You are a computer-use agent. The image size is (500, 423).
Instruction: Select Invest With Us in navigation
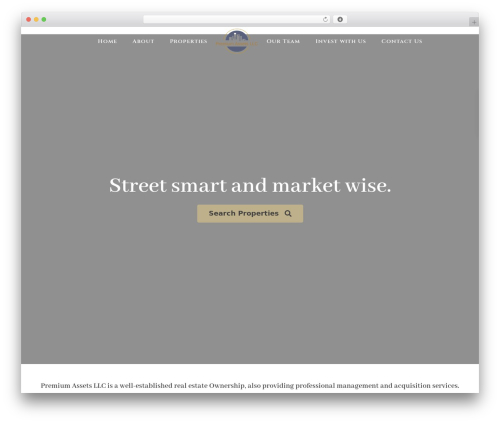340,41
